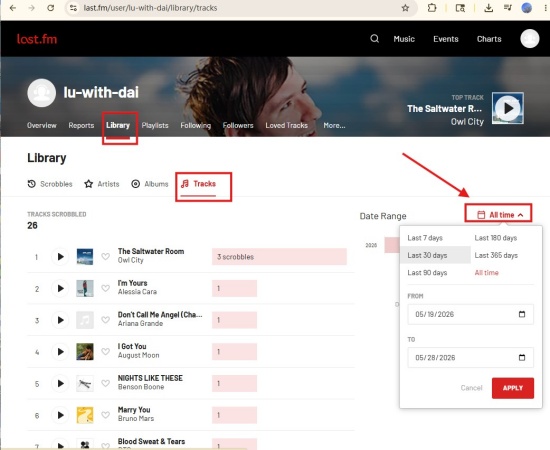Bookmark this page with the star icon
550x450 pixels.
pos(405,8)
